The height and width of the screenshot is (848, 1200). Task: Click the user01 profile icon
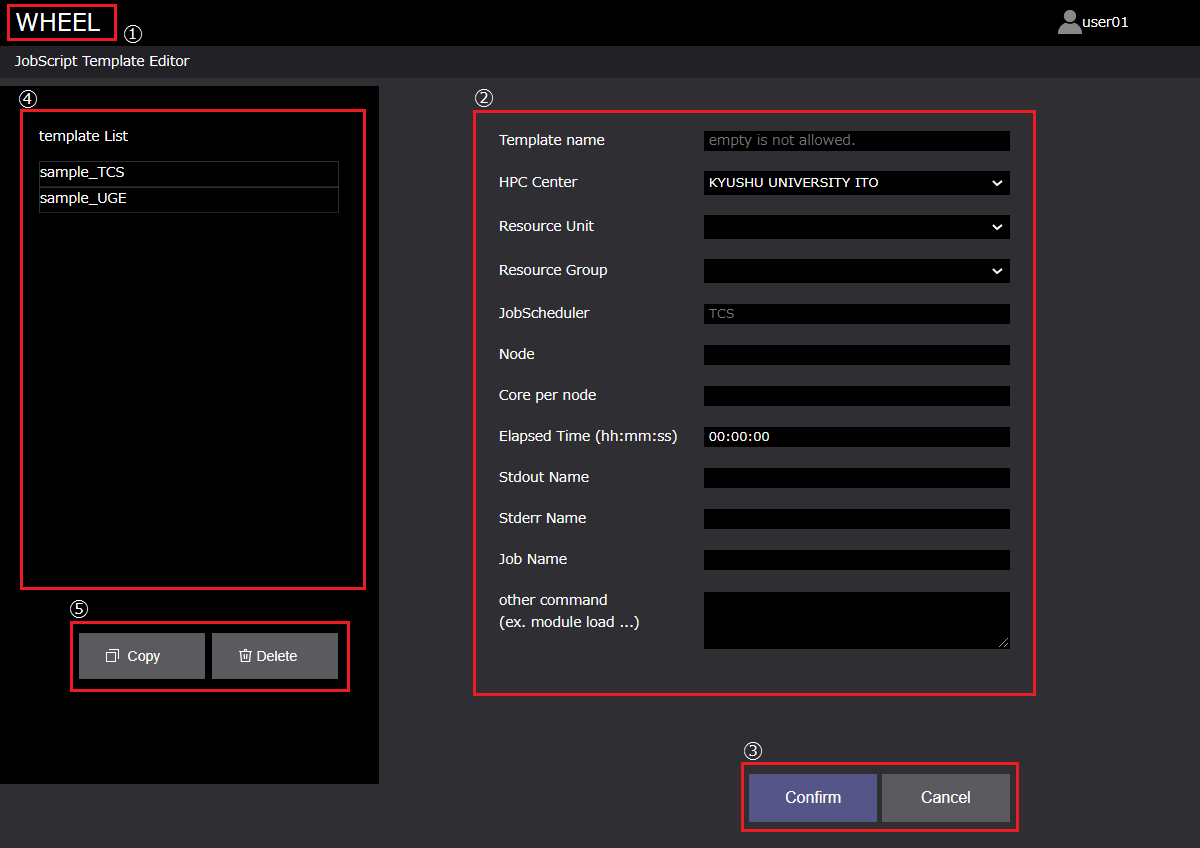click(1069, 22)
